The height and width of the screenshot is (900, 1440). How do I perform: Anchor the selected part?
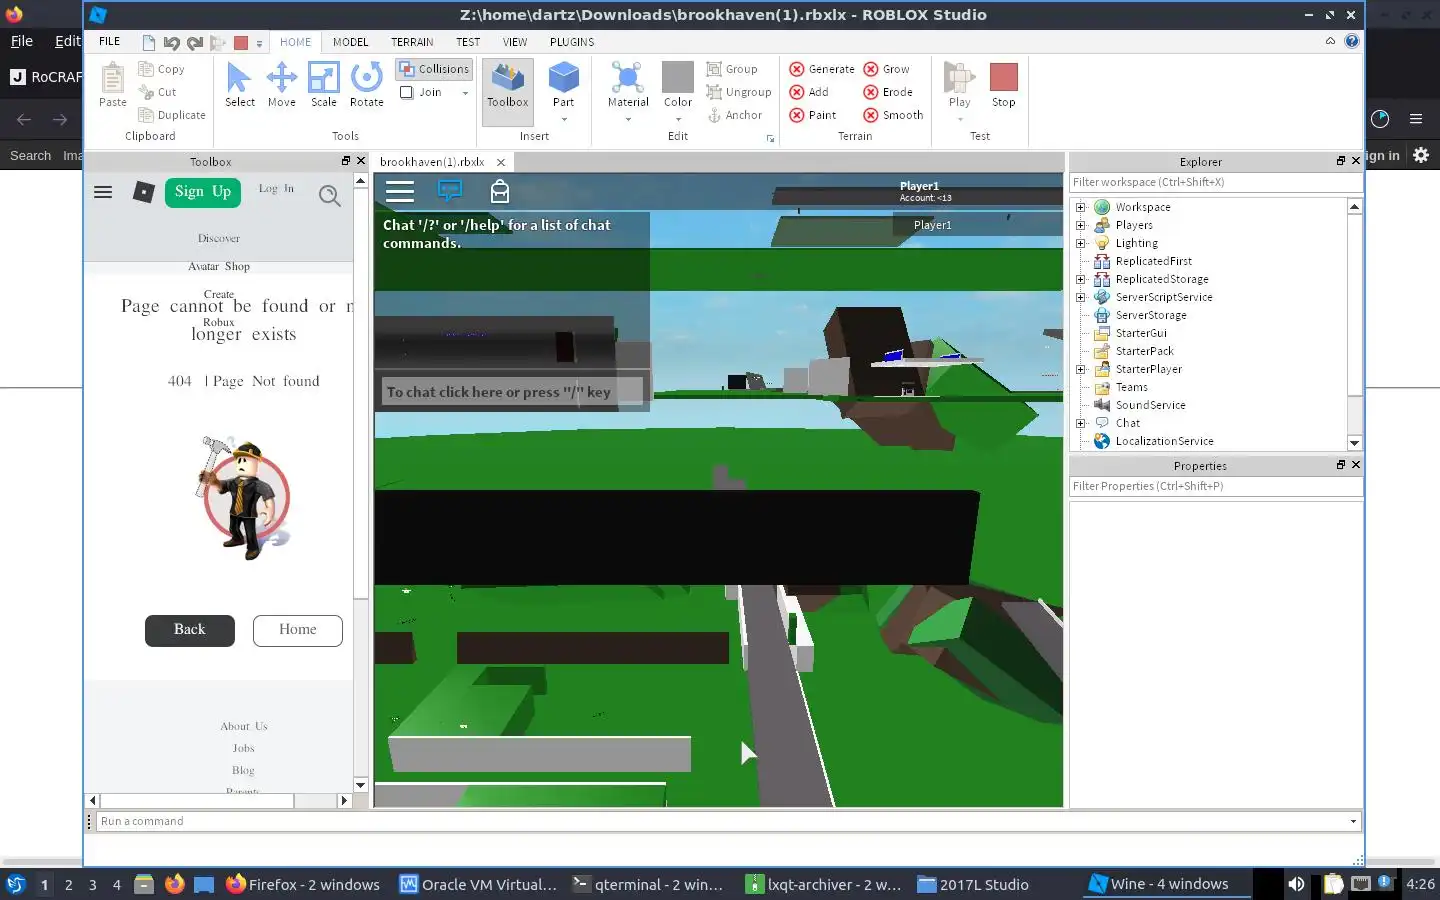[x=735, y=115]
